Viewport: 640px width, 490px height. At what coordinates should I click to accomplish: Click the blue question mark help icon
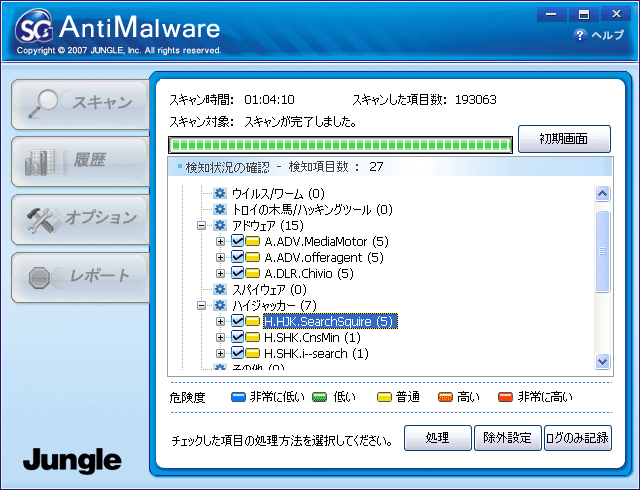point(580,36)
